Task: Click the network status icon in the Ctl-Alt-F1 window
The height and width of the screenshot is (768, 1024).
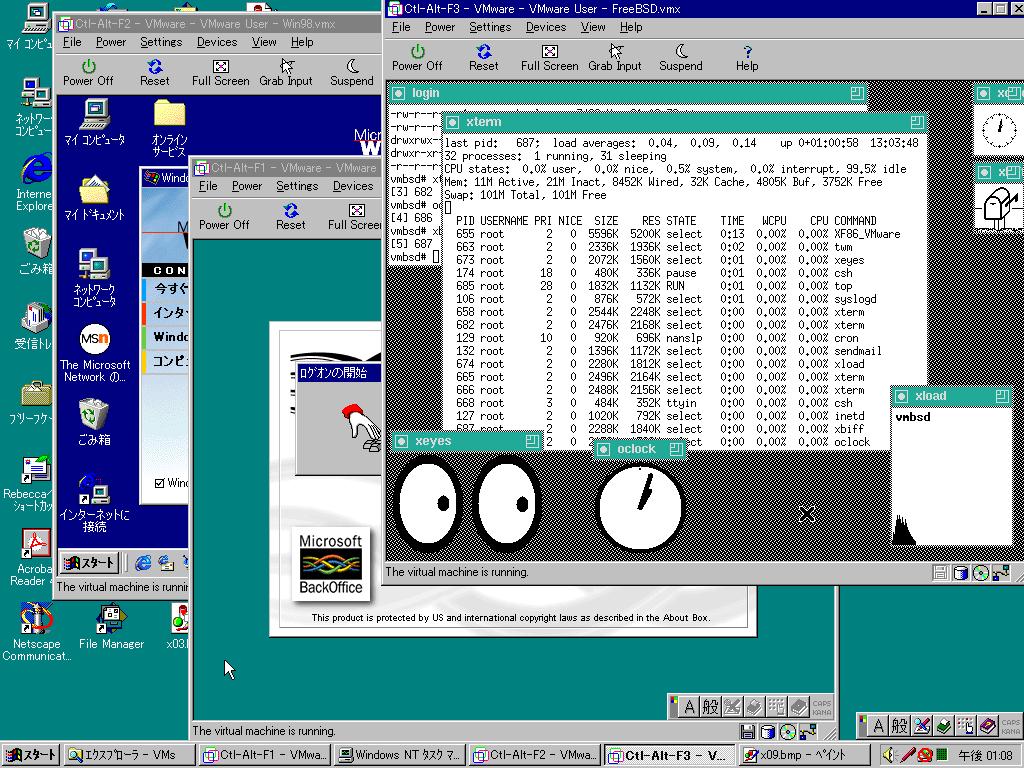Action: click(808, 731)
